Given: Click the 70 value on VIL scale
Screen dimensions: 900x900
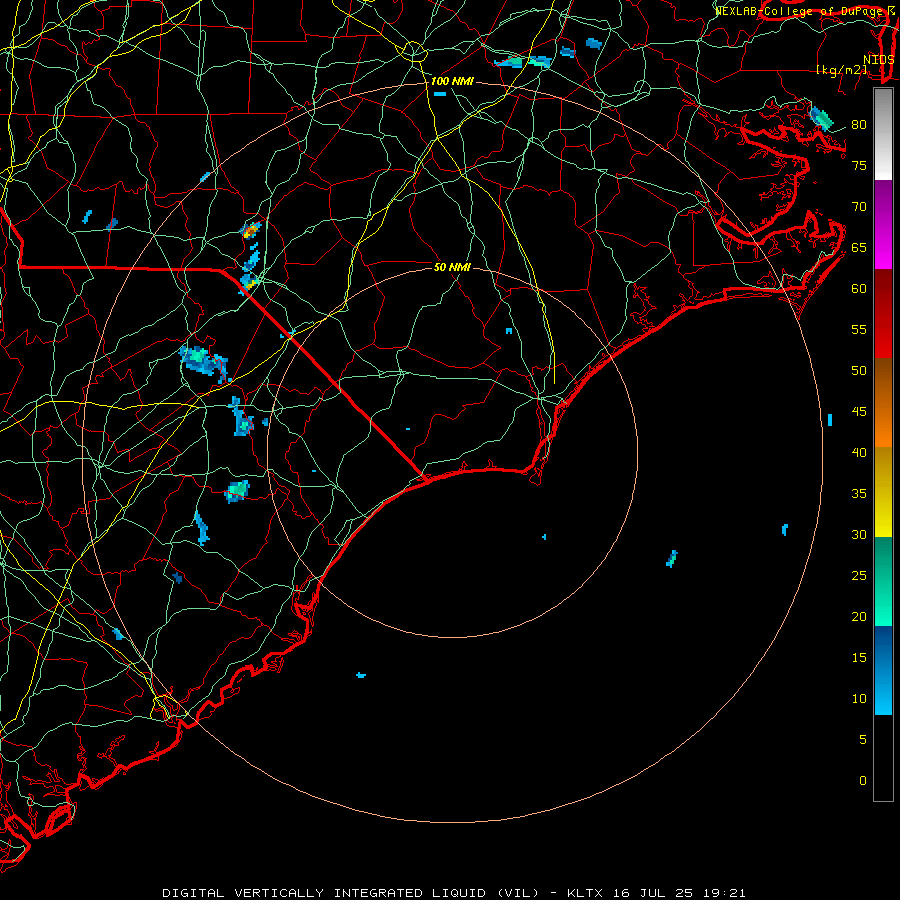Looking at the screenshot, I should [859, 207].
